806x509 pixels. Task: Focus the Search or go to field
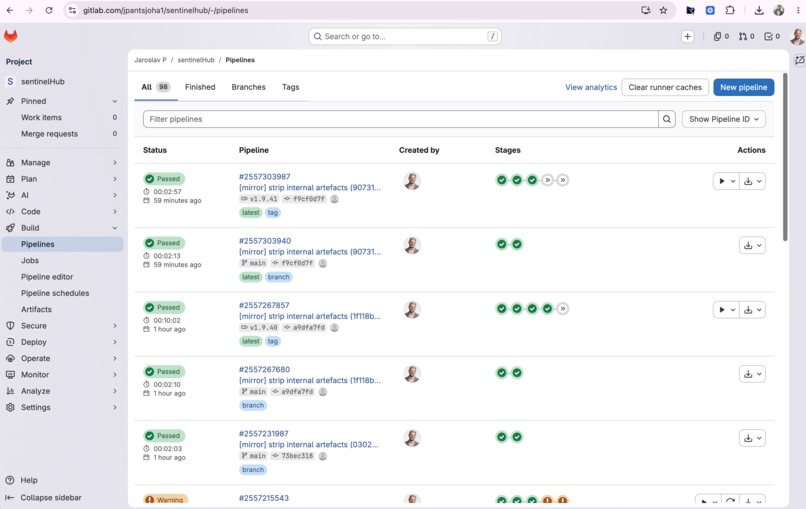[x=405, y=37]
